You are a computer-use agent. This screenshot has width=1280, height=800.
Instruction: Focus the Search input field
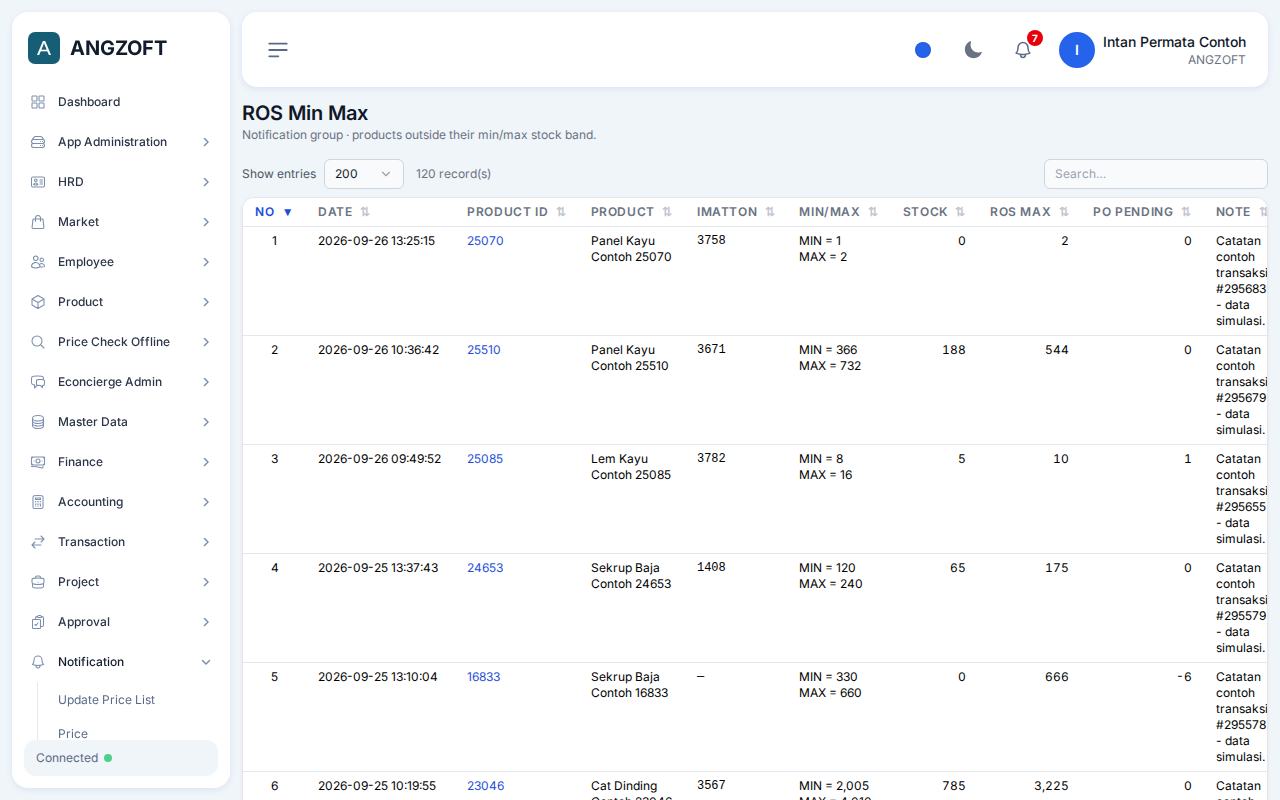click(x=1155, y=174)
